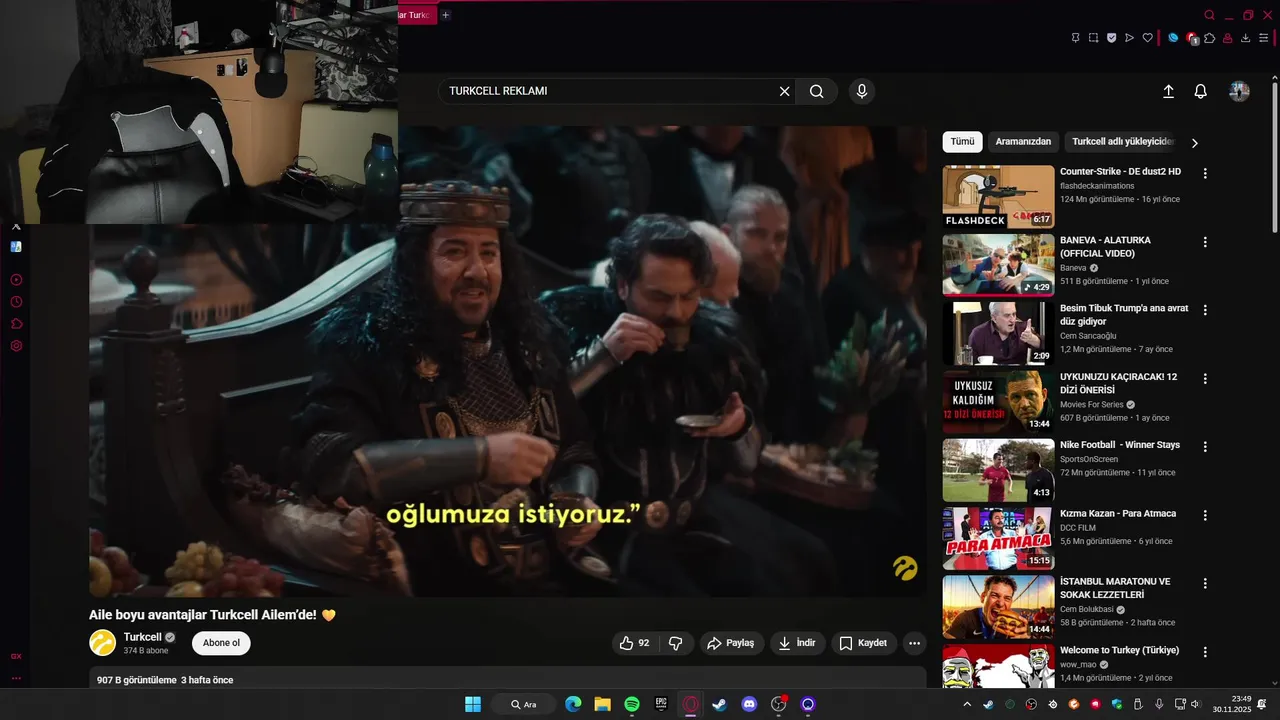Open Opera sidebar settings gear
This screenshot has width=1280, height=720.
point(16,346)
